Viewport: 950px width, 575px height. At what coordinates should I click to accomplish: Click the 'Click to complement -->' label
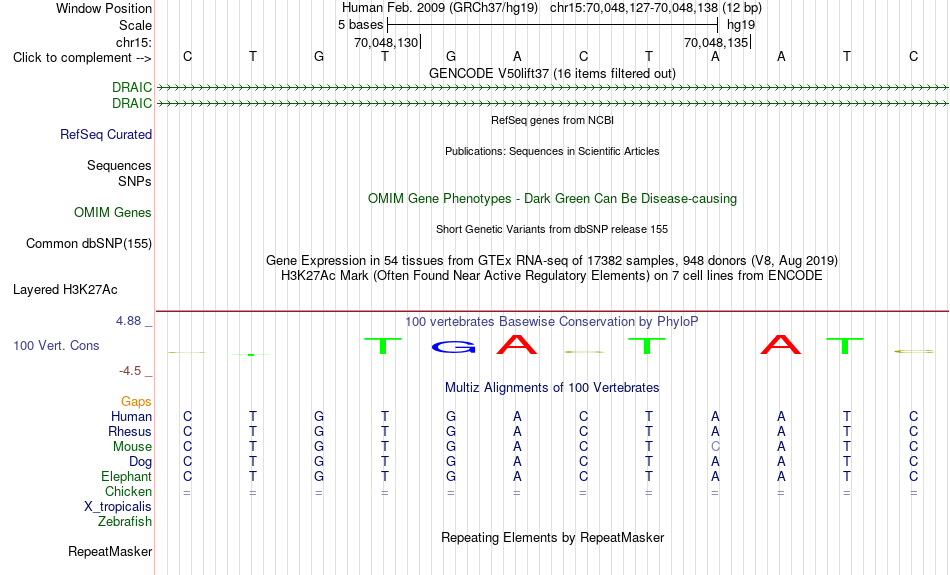tap(82, 58)
